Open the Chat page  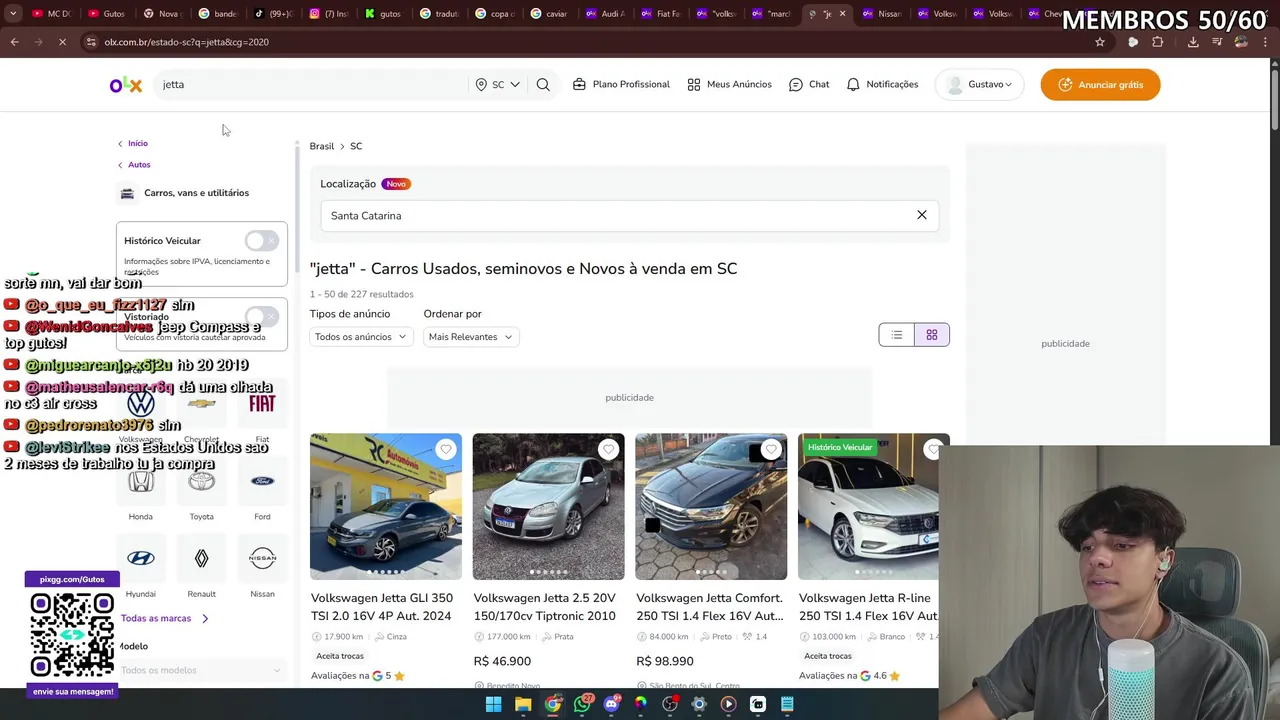pyautogui.click(x=809, y=85)
